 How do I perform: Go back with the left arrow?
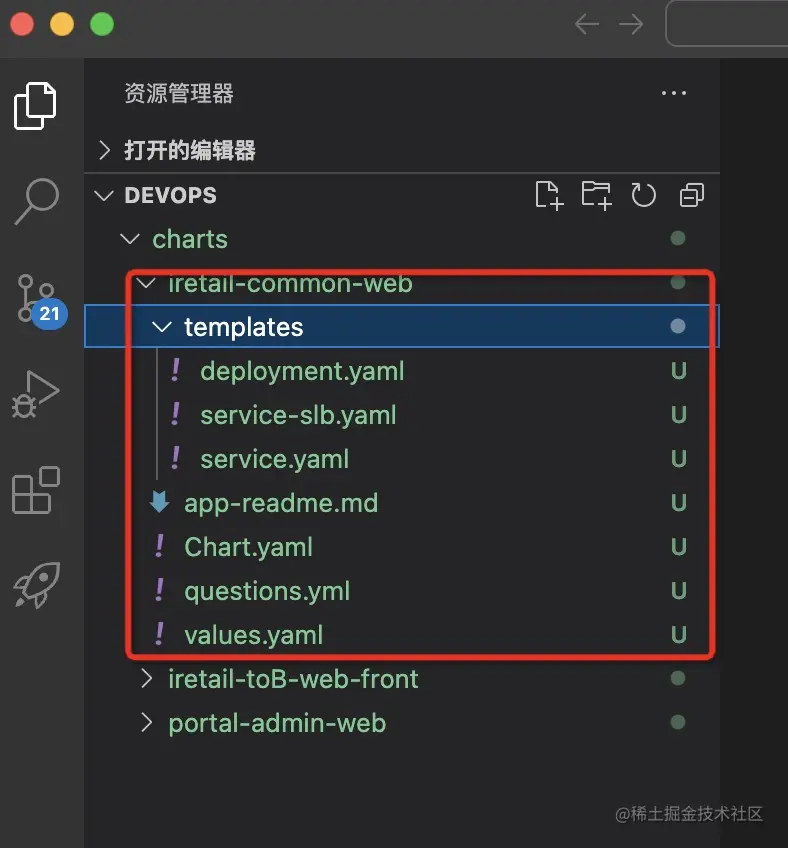tap(587, 24)
